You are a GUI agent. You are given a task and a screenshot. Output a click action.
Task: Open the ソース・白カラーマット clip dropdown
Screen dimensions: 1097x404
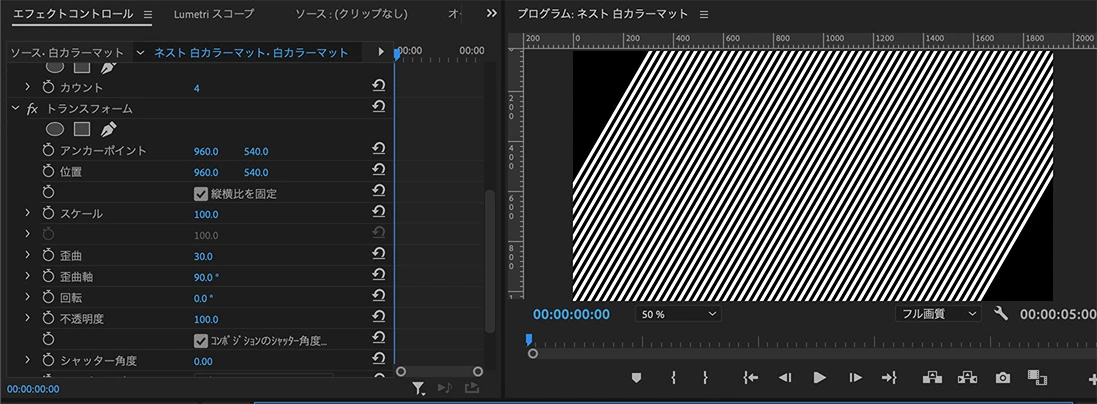tap(141, 53)
